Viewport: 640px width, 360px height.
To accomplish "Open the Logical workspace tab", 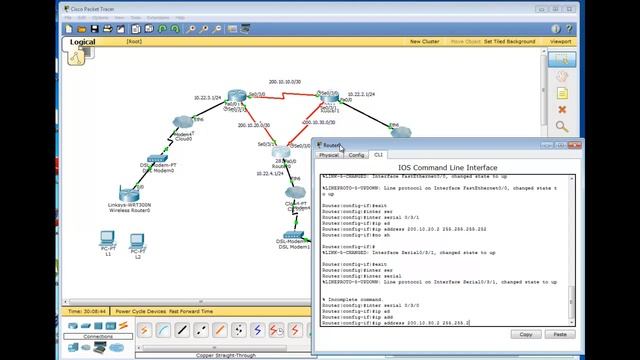I will 82,42.
